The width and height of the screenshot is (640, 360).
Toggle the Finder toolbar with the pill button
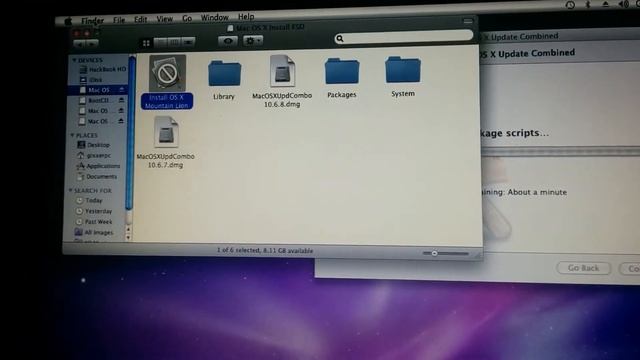click(x=468, y=21)
